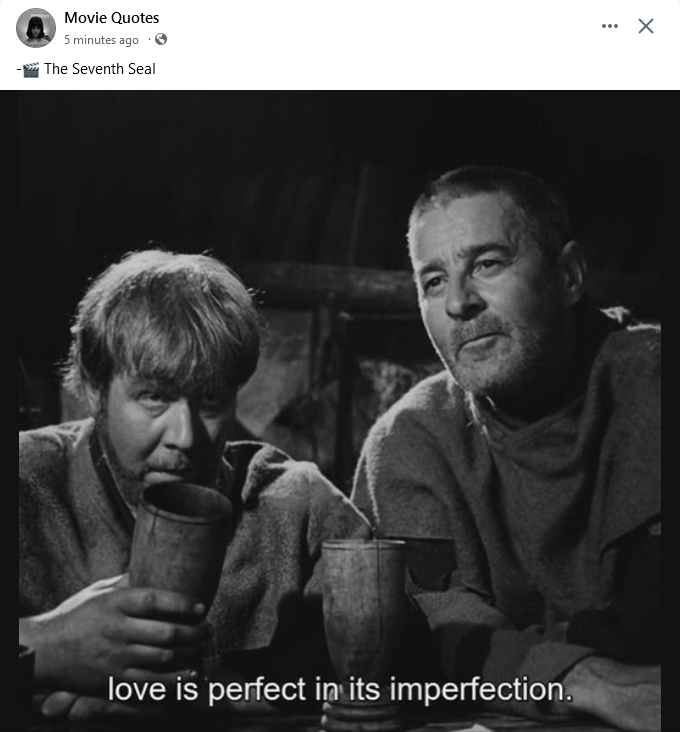Open the Movie Quotes page name link

[112, 18]
